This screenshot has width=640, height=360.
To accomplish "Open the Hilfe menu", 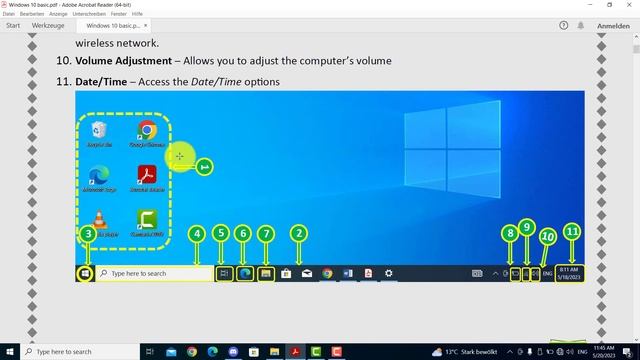I will (137, 14).
